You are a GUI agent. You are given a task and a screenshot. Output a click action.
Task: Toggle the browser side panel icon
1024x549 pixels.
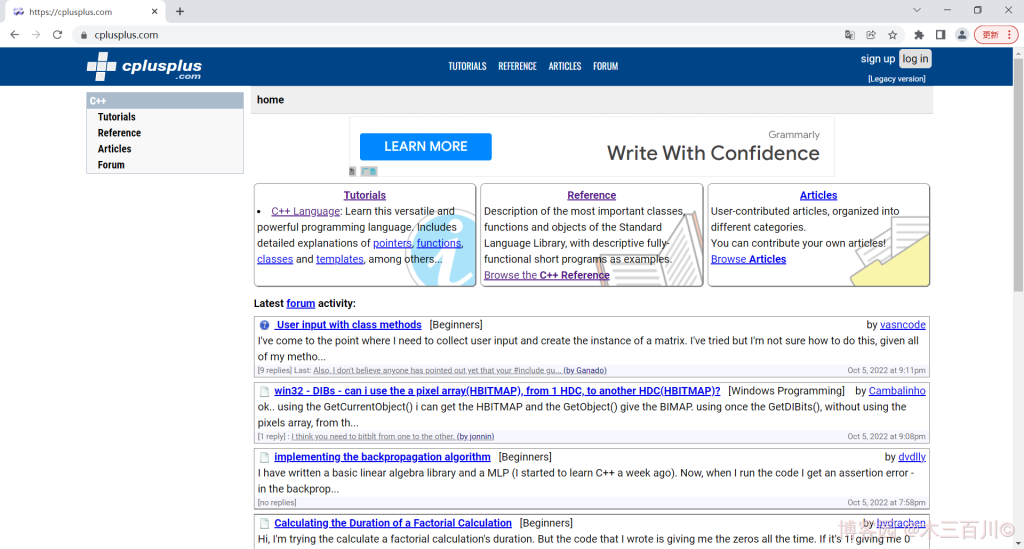(940, 35)
